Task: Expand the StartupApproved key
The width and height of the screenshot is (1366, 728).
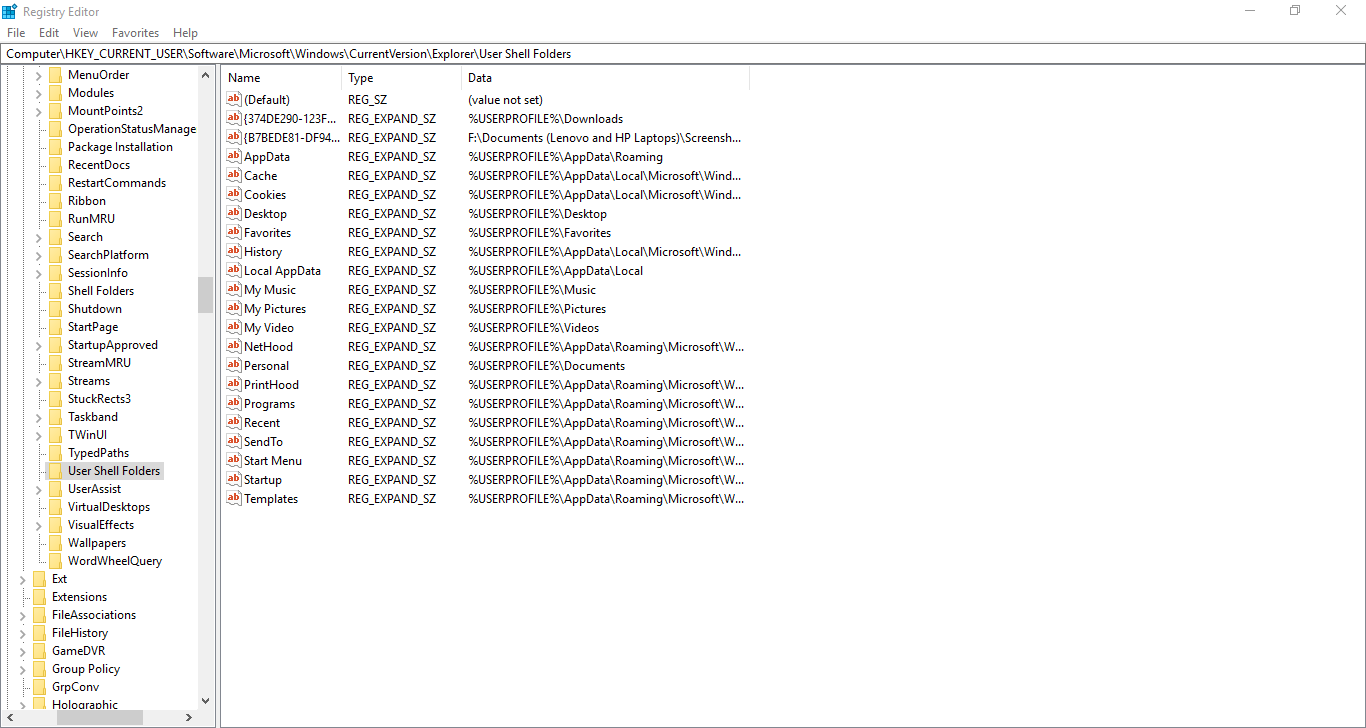Action: coord(39,345)
